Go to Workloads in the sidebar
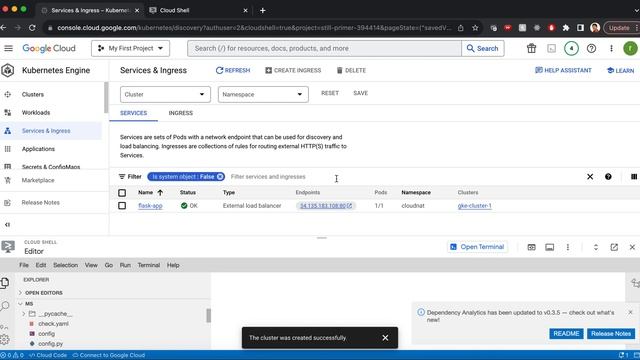Viewport: 640px width, 360px height. 36,113
